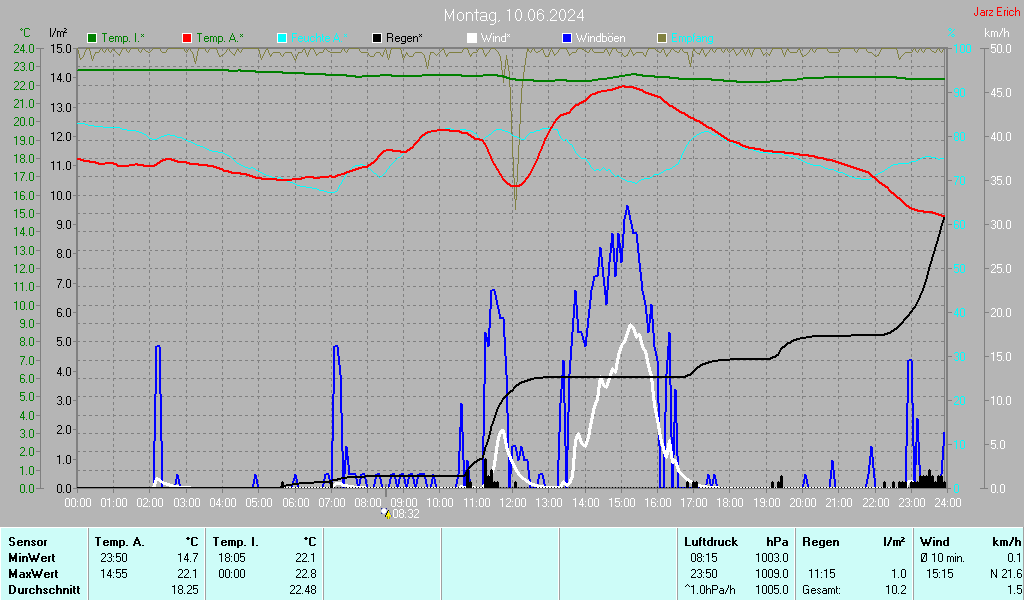Click the red Temp. A. legend swatch

point(187,38)
